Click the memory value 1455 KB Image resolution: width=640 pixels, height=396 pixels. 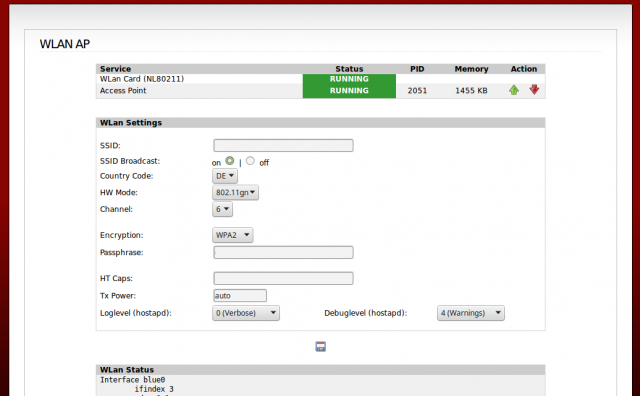coord(471,91)
